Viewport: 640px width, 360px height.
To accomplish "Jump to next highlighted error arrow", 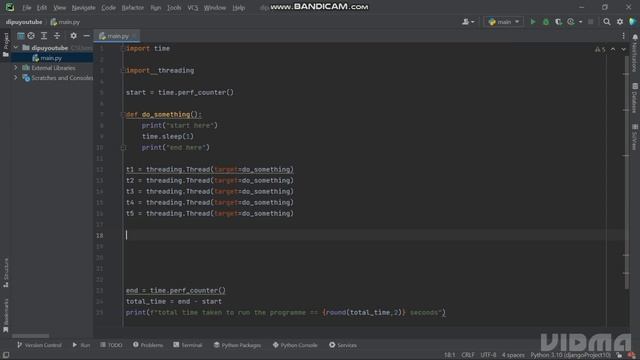I will [x=623, y=49].
